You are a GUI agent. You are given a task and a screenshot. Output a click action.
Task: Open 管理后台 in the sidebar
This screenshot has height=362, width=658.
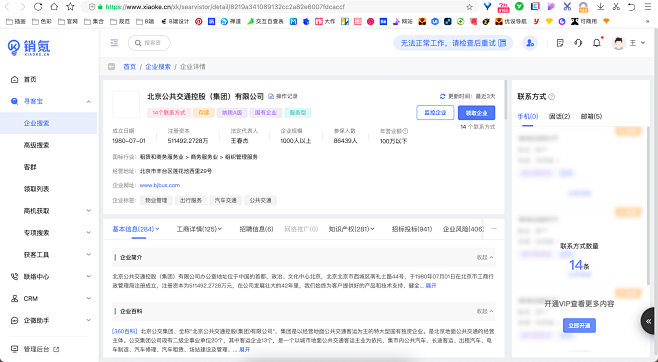coord(36,349)
